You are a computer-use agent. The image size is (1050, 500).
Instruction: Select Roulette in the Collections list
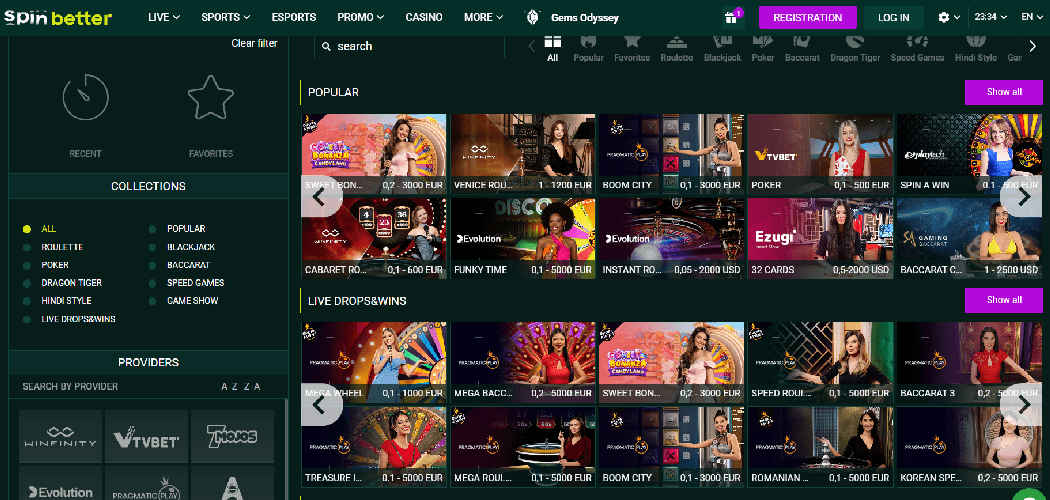(x=62, y=247)
